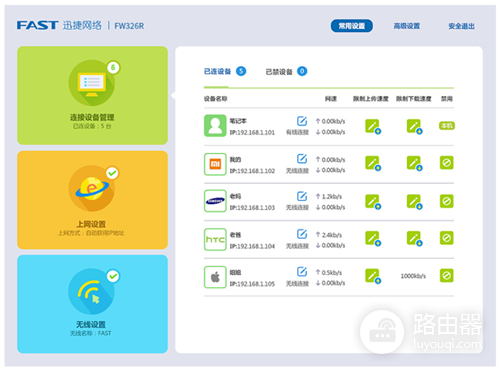
Task: Edit name of Apple device 192.168.1.105
Action: point(302,272)
